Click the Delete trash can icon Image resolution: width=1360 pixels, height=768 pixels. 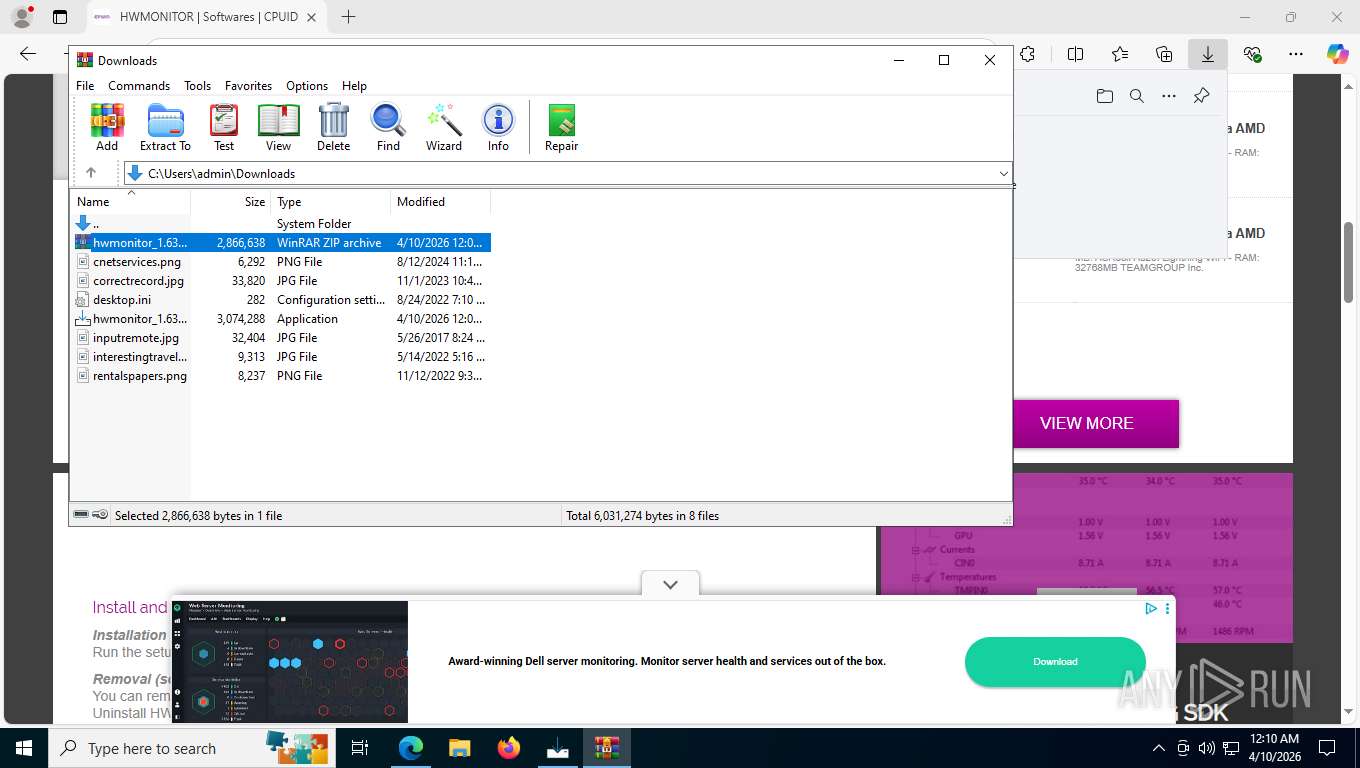334,127
